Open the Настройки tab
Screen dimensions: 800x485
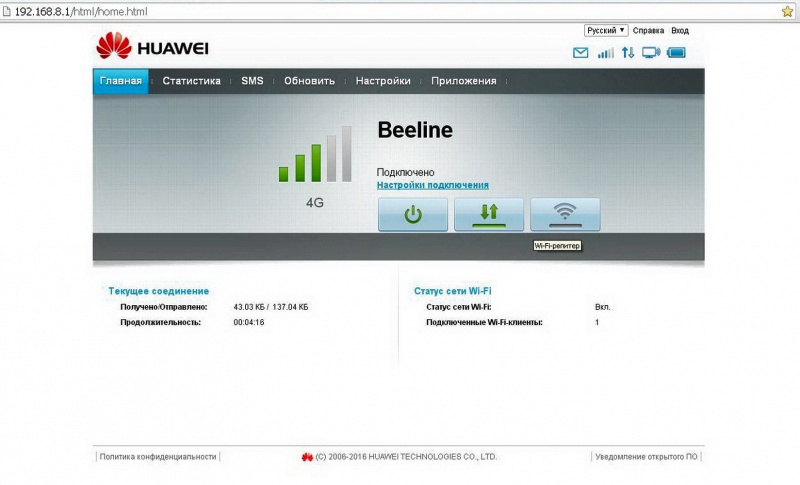coord(383,81)
